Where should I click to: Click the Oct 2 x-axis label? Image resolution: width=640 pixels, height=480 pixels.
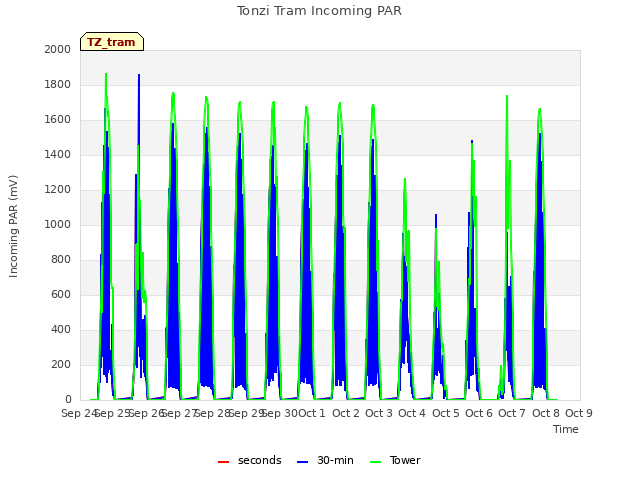346,413
